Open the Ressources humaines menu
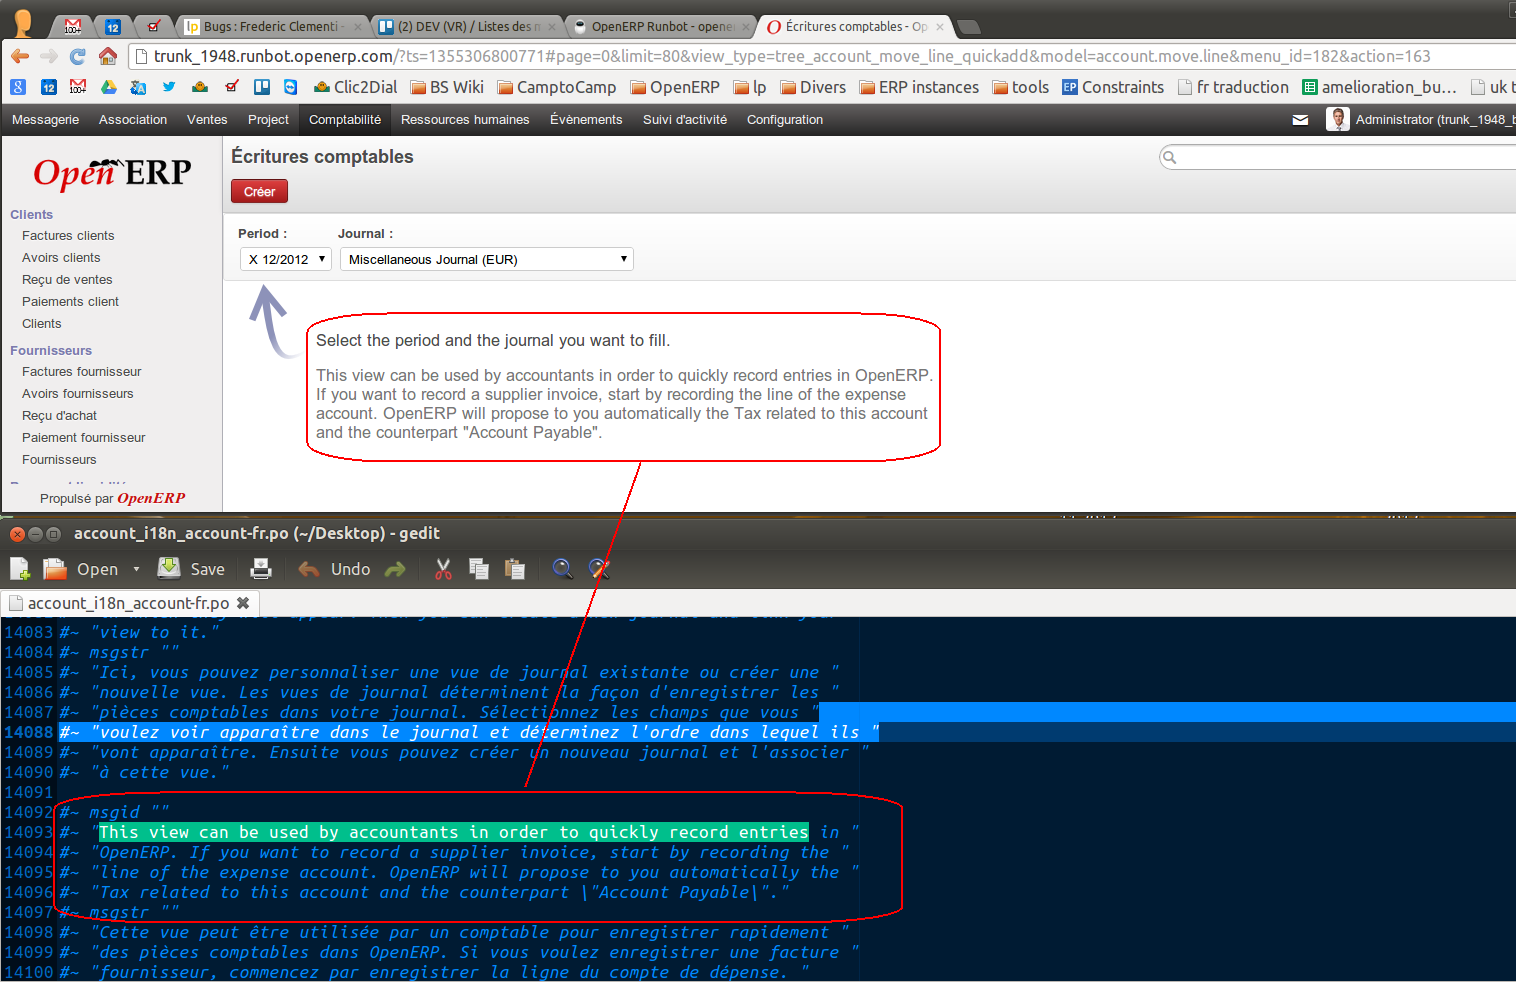 pos(465,119)
